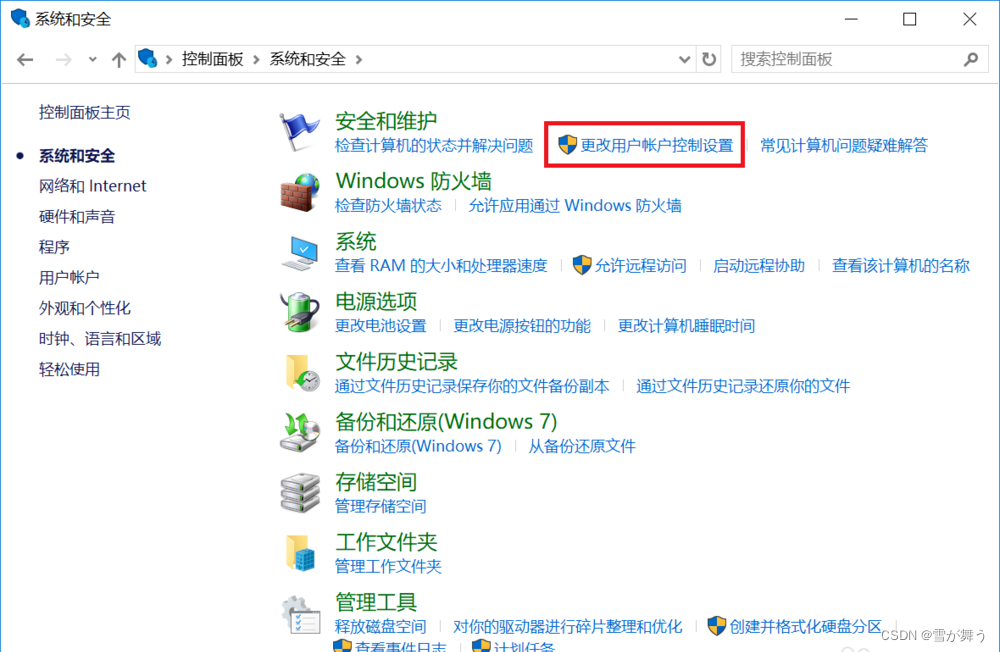Click the Windows Firewall brick wall icon
This screenshot has height=652, width=1000.
click(300, 193)
